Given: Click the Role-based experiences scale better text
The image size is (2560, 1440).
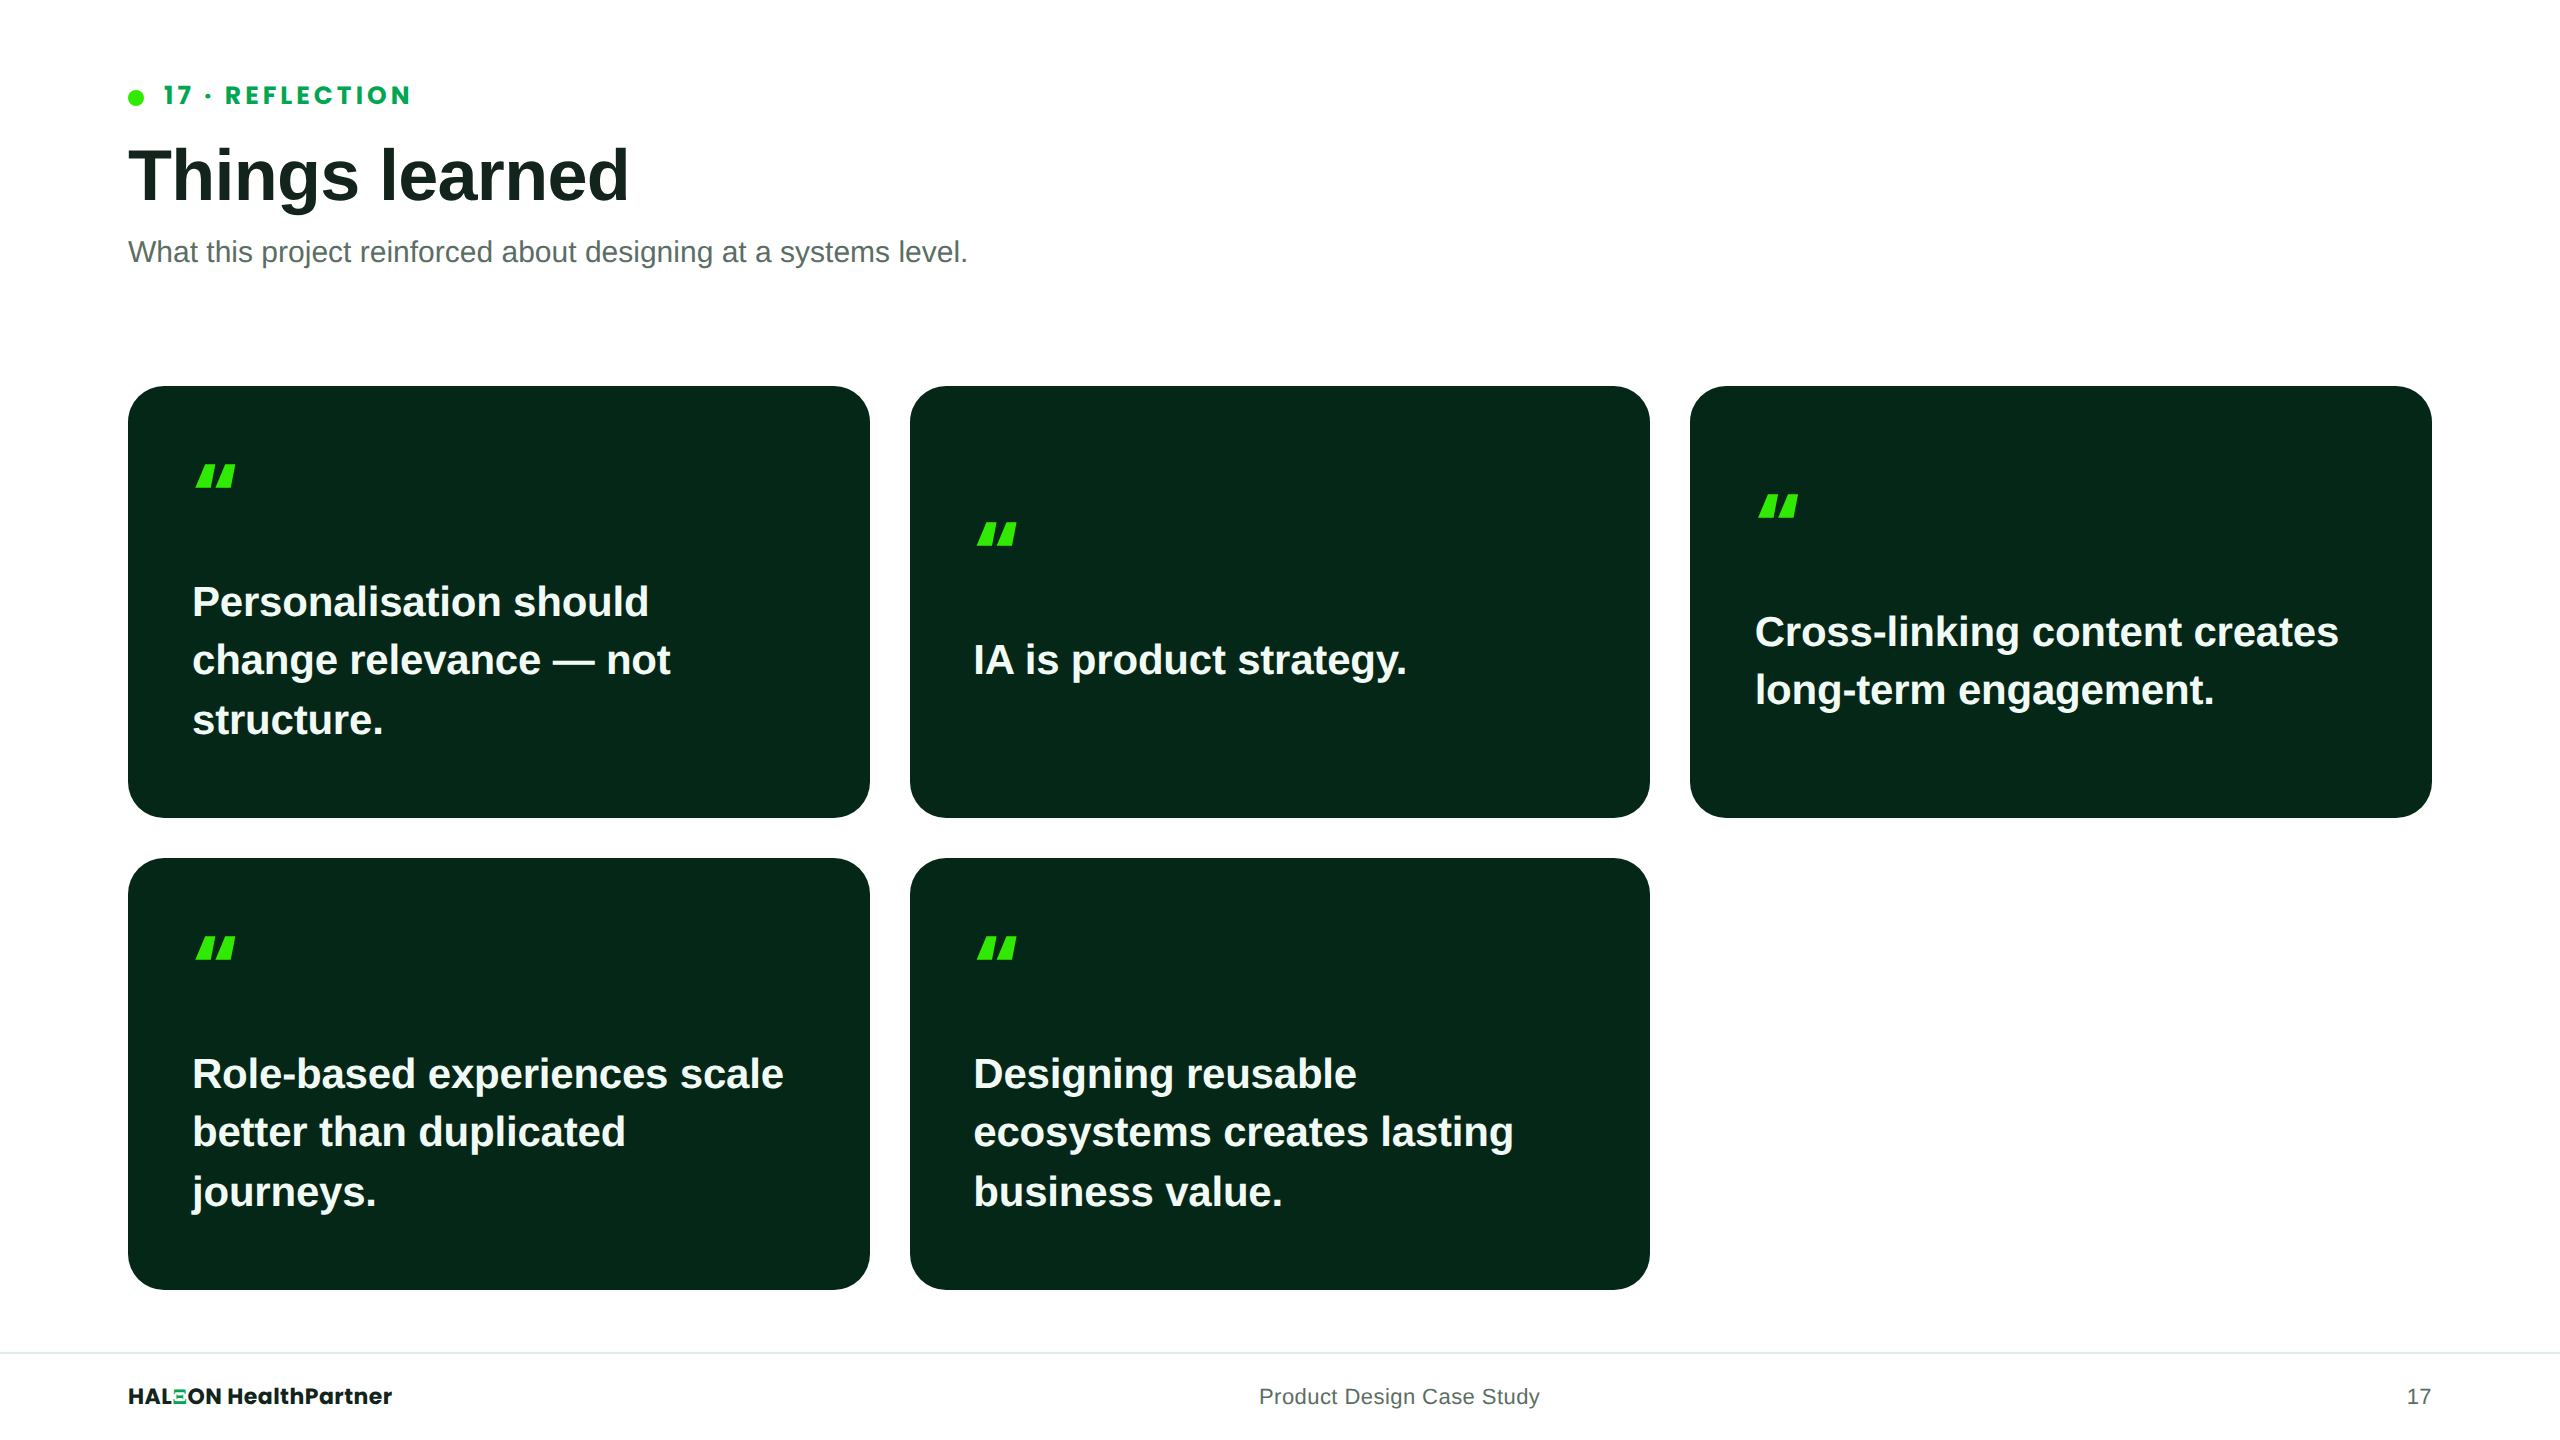Looking at the screenshot, I should 487,1133.
